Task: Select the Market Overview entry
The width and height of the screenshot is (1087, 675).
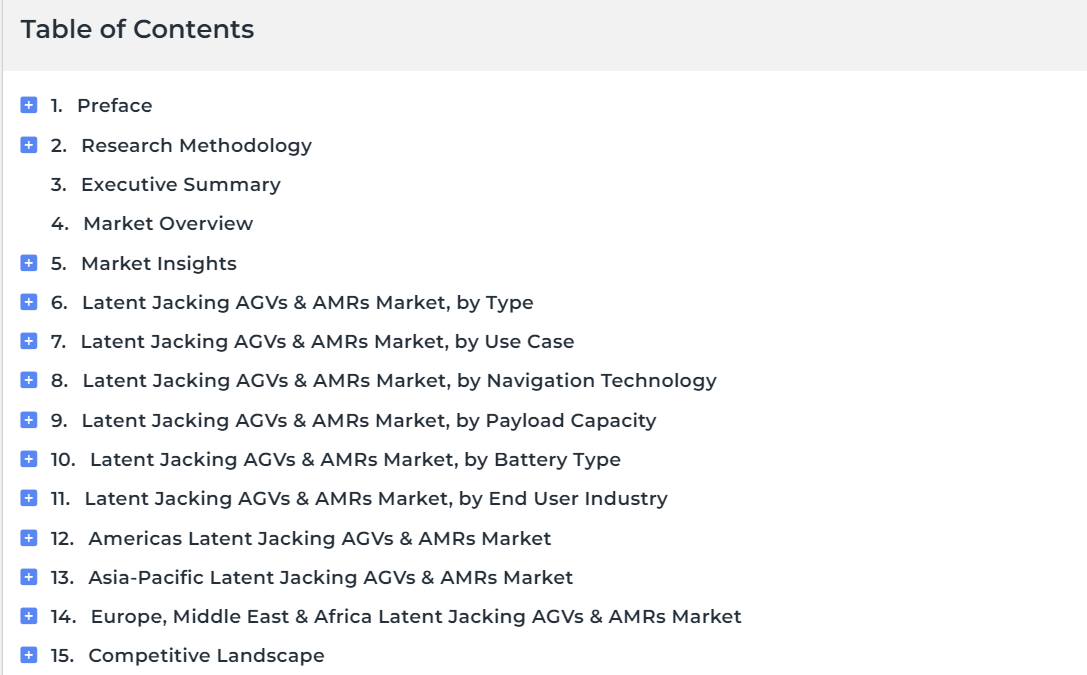Action: pyautogui.click(x=168, y=223)
